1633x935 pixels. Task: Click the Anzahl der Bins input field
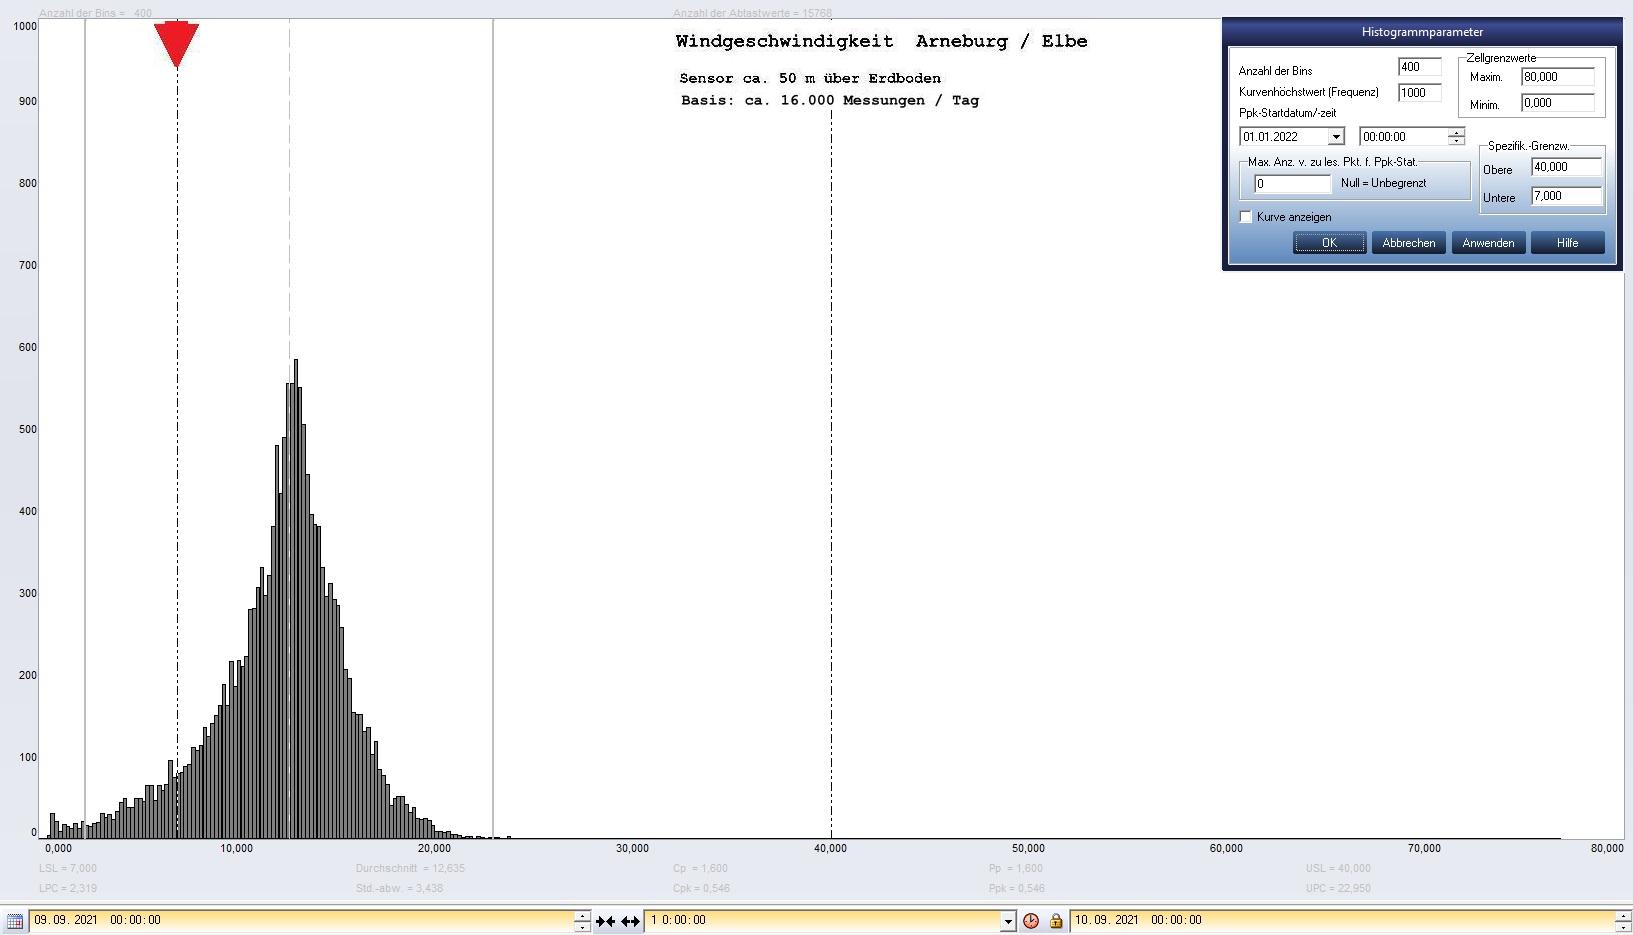(x=1419, y=67)
